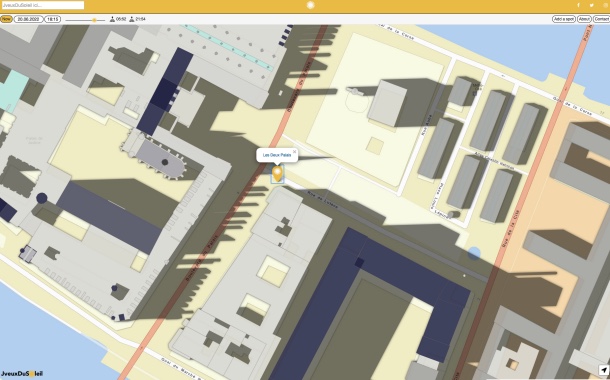Click the geolocation arrow icon

603,370
